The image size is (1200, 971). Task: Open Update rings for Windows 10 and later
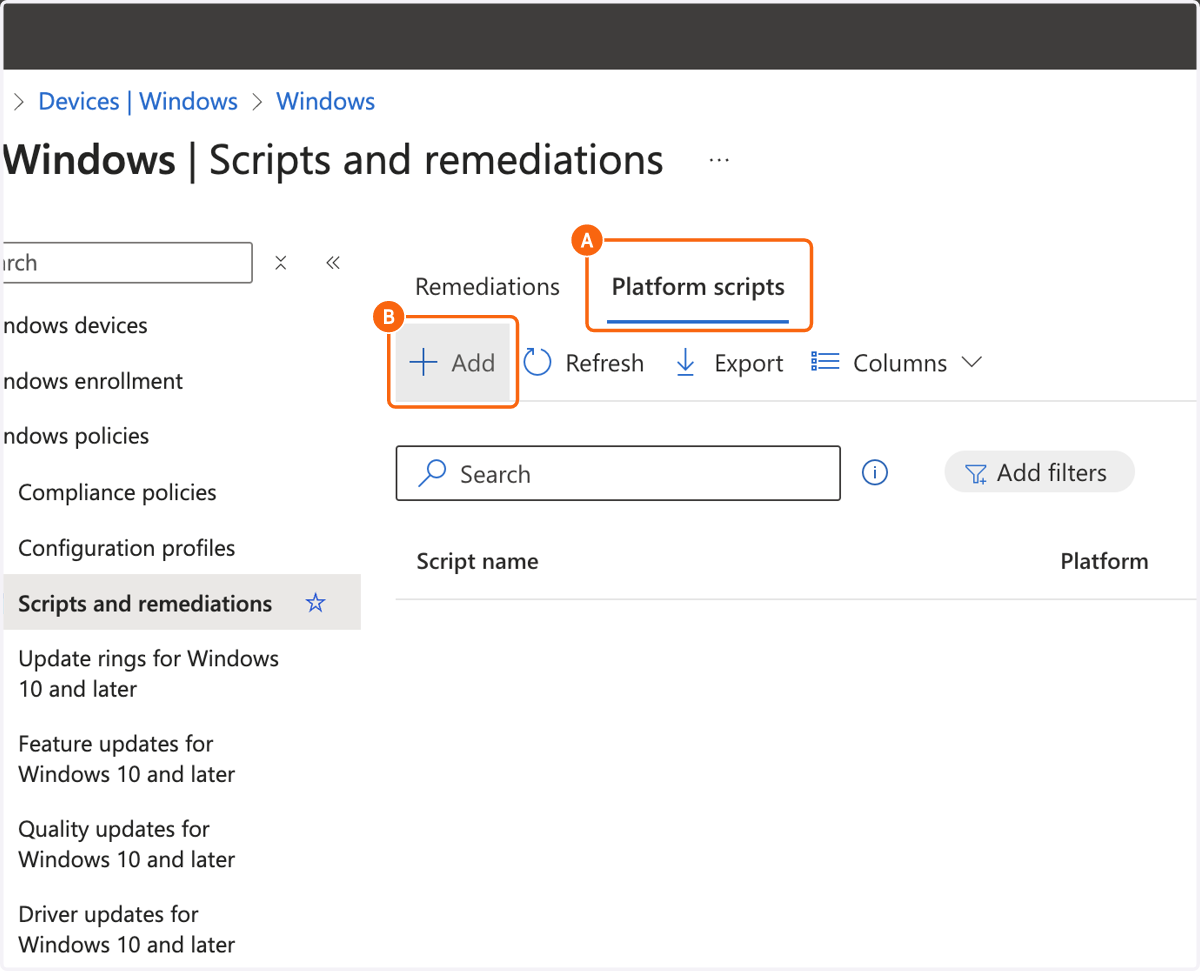(148, 673)
